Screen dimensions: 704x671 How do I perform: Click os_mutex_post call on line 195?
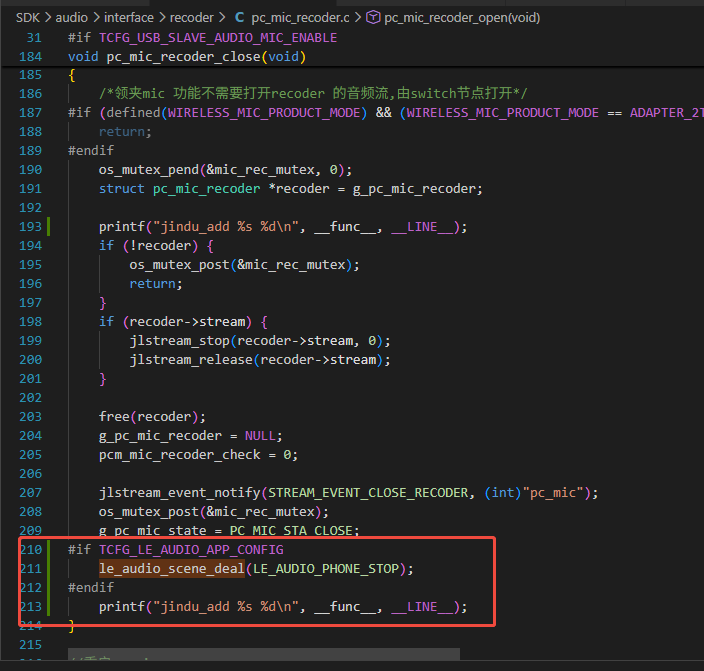click(244, 265)
